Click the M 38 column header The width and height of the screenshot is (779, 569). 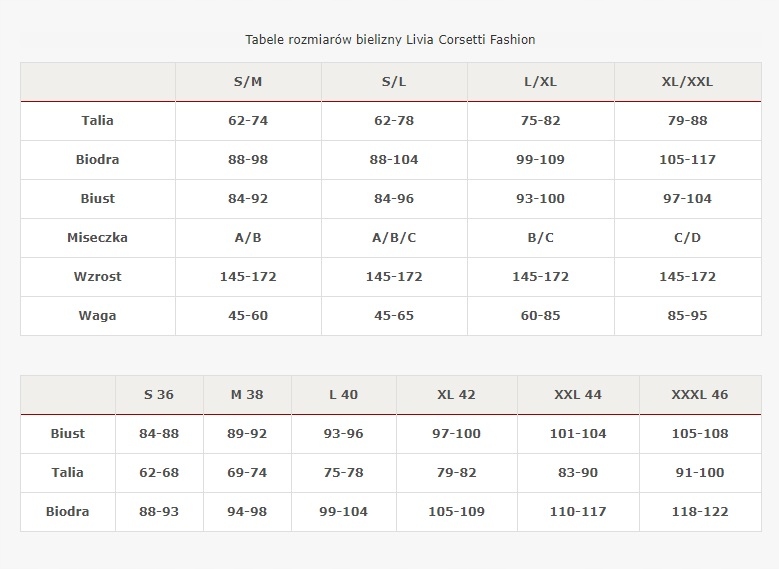coord(247,395)
